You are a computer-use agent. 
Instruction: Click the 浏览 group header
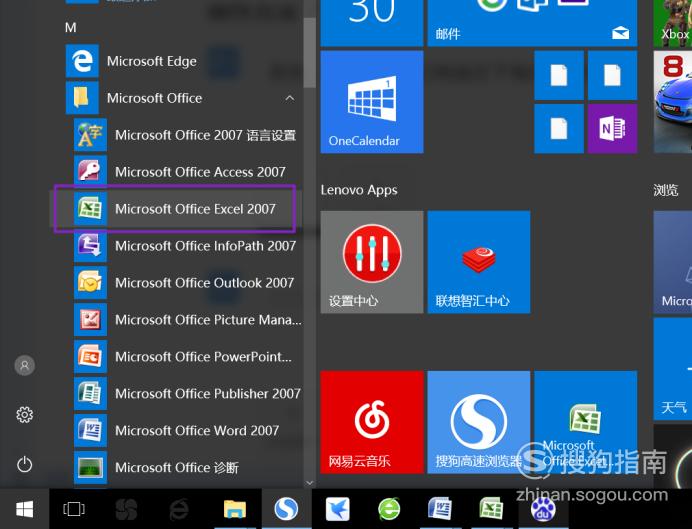[x=666, y=190]
